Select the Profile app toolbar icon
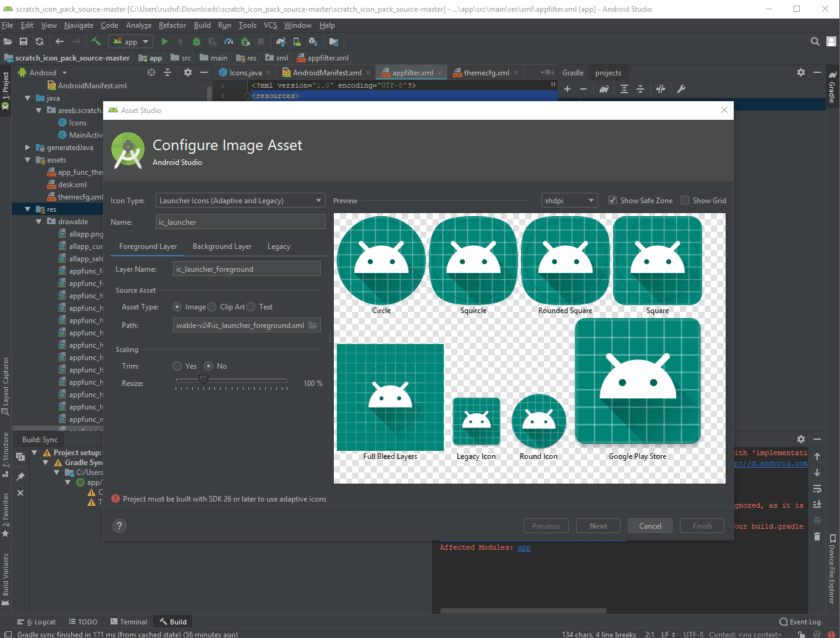Image resolution: width=840 pixels, height=638 pixels. (x=228, y=42)
